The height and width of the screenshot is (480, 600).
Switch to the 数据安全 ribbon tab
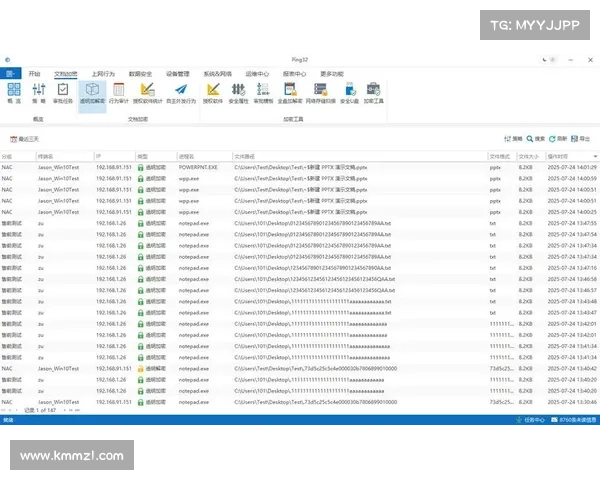coord(141,73)
